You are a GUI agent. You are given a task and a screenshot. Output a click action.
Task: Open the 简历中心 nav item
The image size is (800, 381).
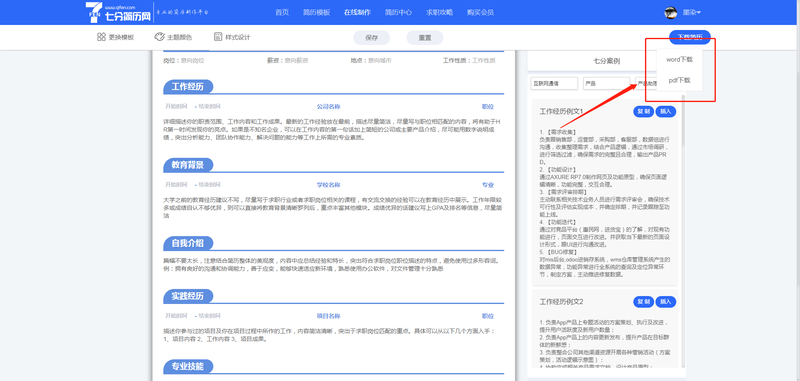(x=398, y=12)
